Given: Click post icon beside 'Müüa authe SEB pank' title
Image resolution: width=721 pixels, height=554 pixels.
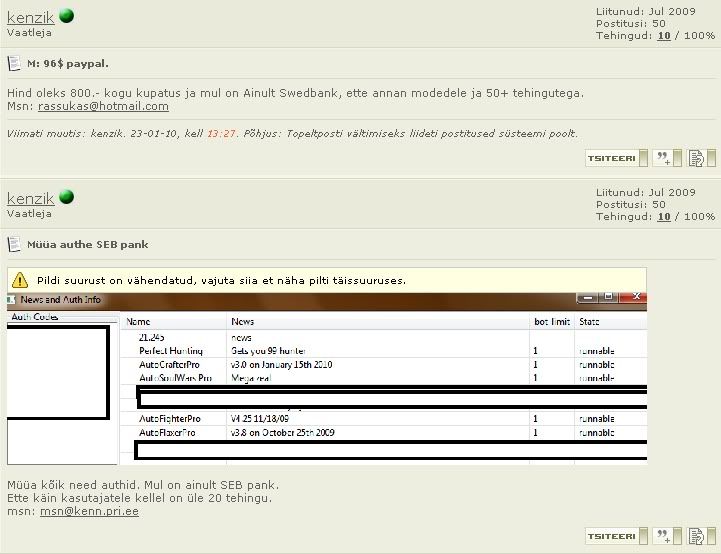Looking at the screenshot, I should point(14,244).
